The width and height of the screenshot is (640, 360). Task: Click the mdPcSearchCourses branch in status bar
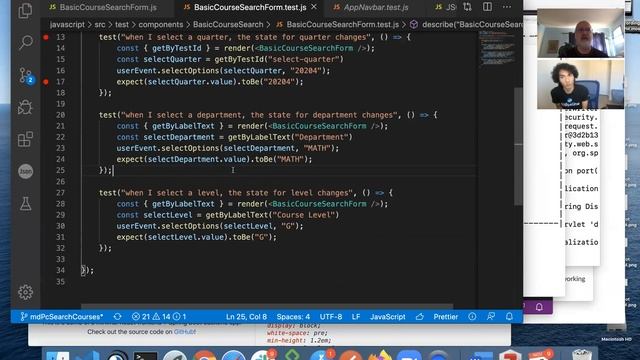(x=62, y=317)
